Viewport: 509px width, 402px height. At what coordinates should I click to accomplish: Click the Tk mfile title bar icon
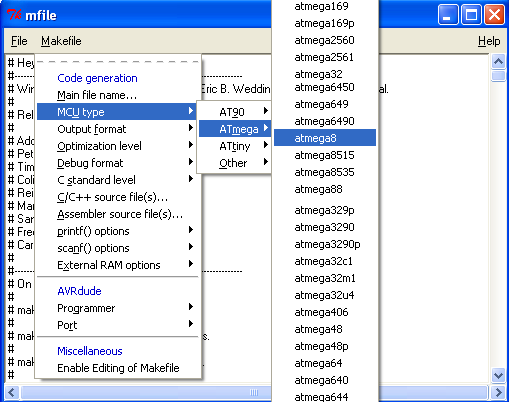pos(14,15)
